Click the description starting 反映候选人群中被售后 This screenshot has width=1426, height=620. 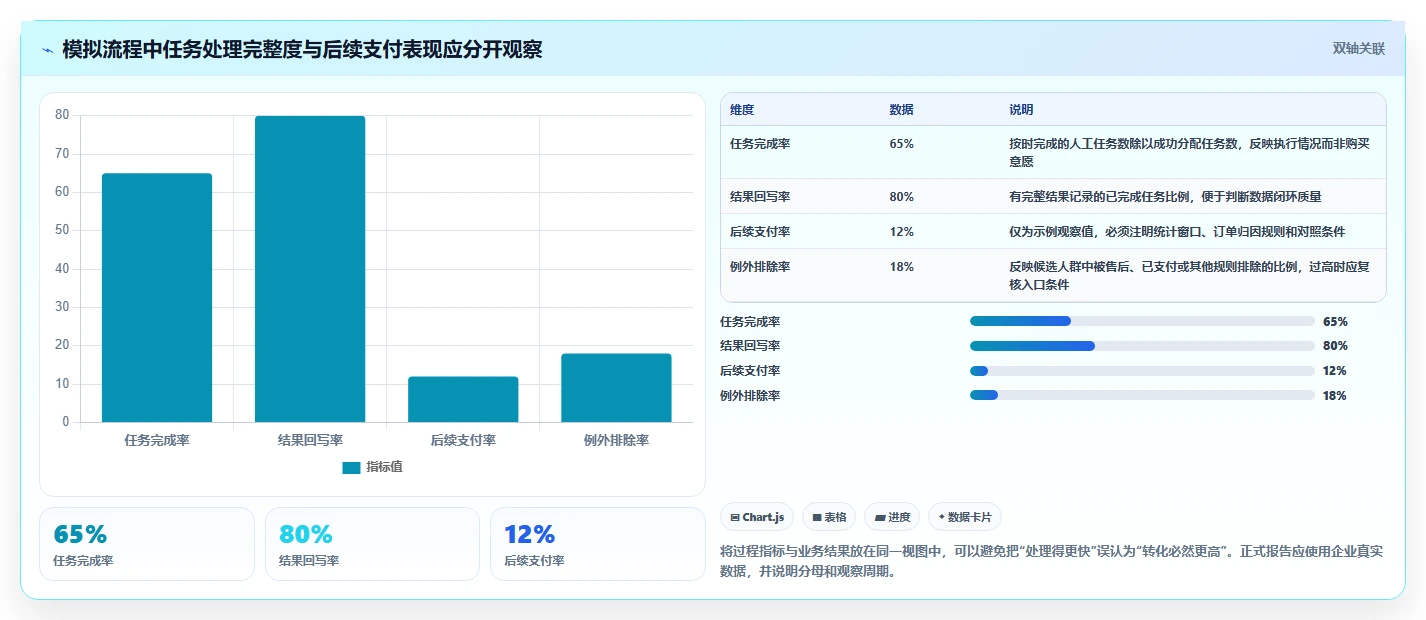(x=1189, y=276)
